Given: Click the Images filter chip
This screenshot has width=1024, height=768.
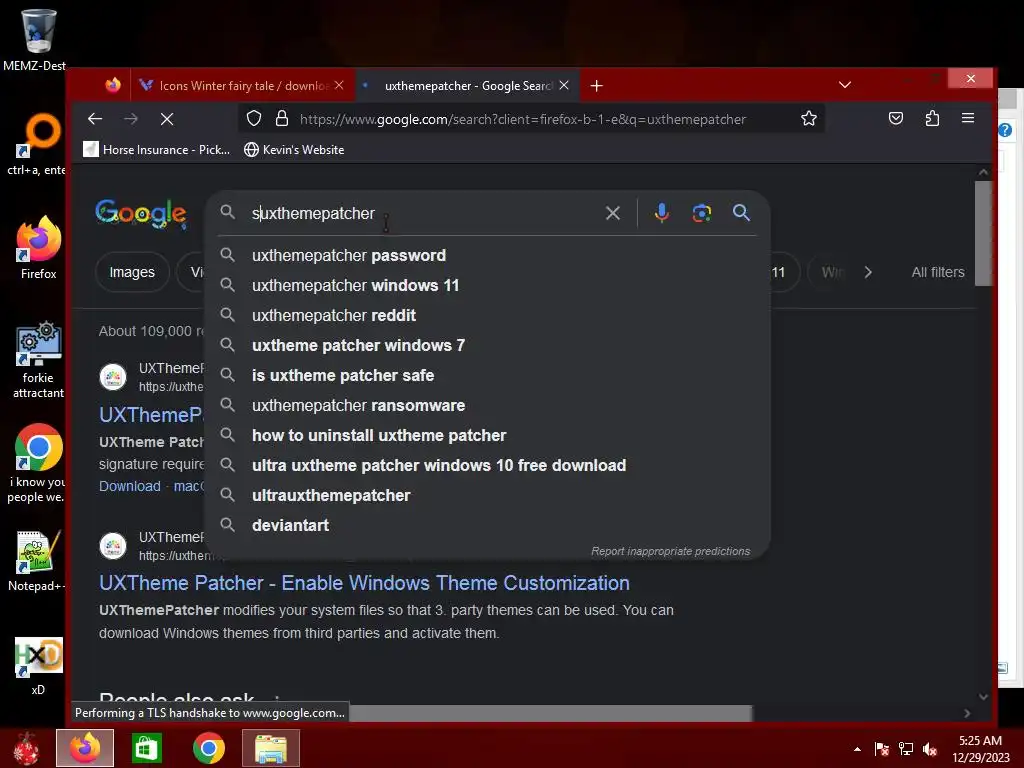Looking at the screenshot, I should pyautogui.click(x=132, y=272).
